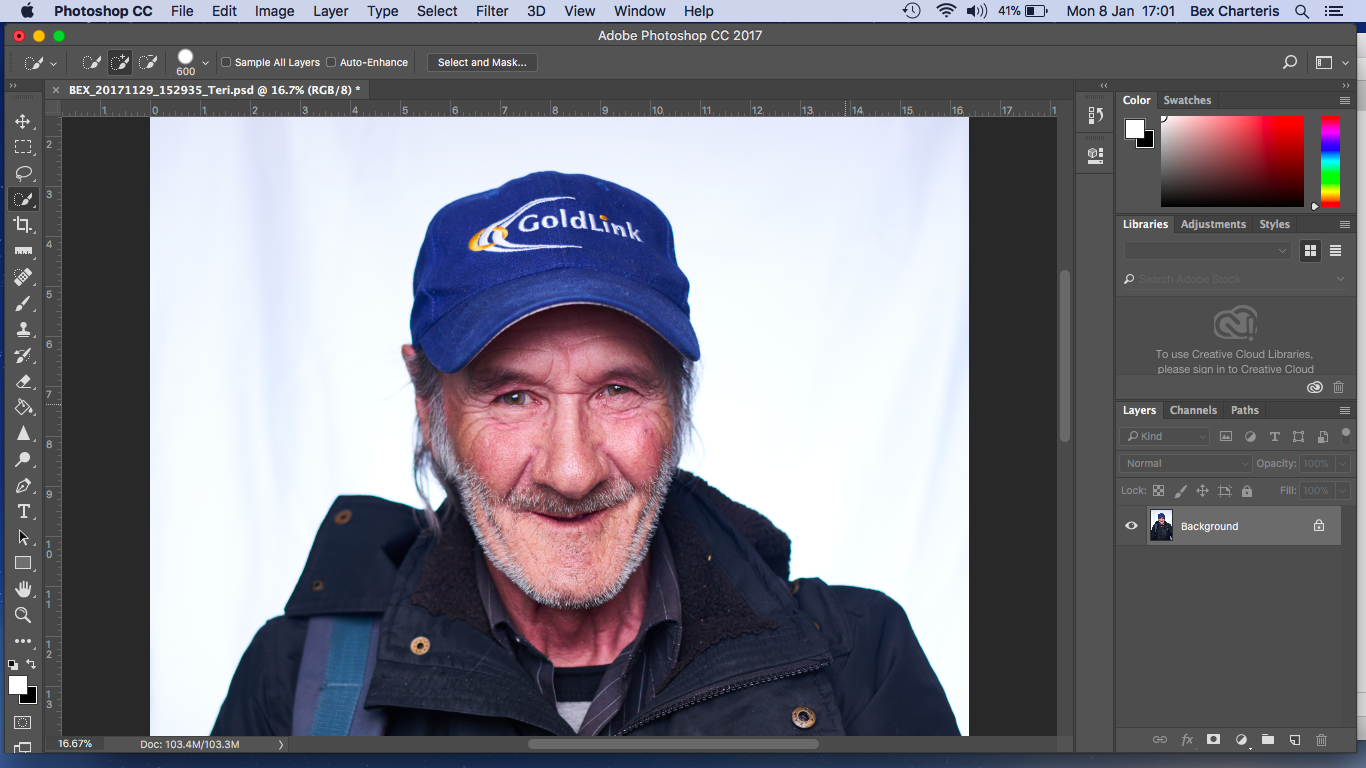
Task: Enable Sample All Layers checkbox
Action: point(226,62)
